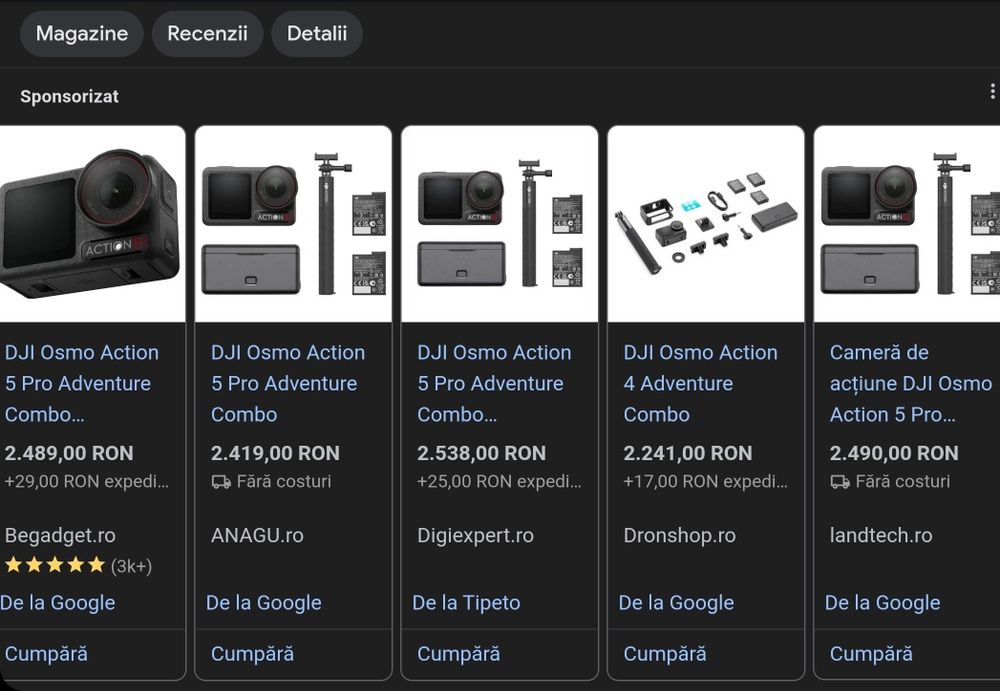Click Cumpără under the Digiexpert.ro offer

click(x=459, y=654)
